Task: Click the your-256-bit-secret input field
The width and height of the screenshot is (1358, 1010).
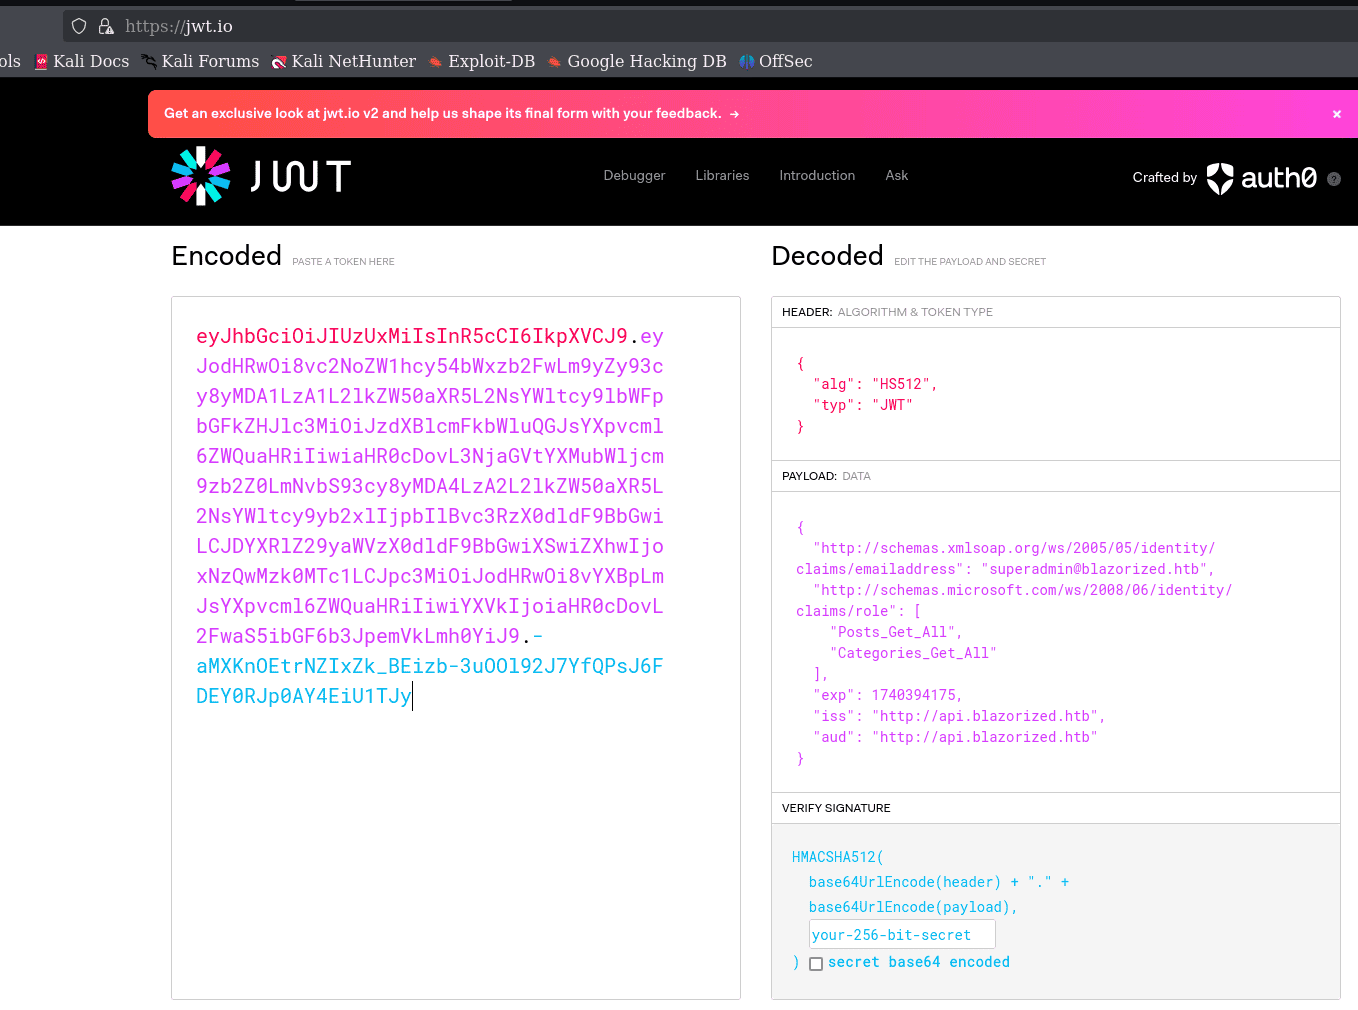Action: click(x=902, y=935)
